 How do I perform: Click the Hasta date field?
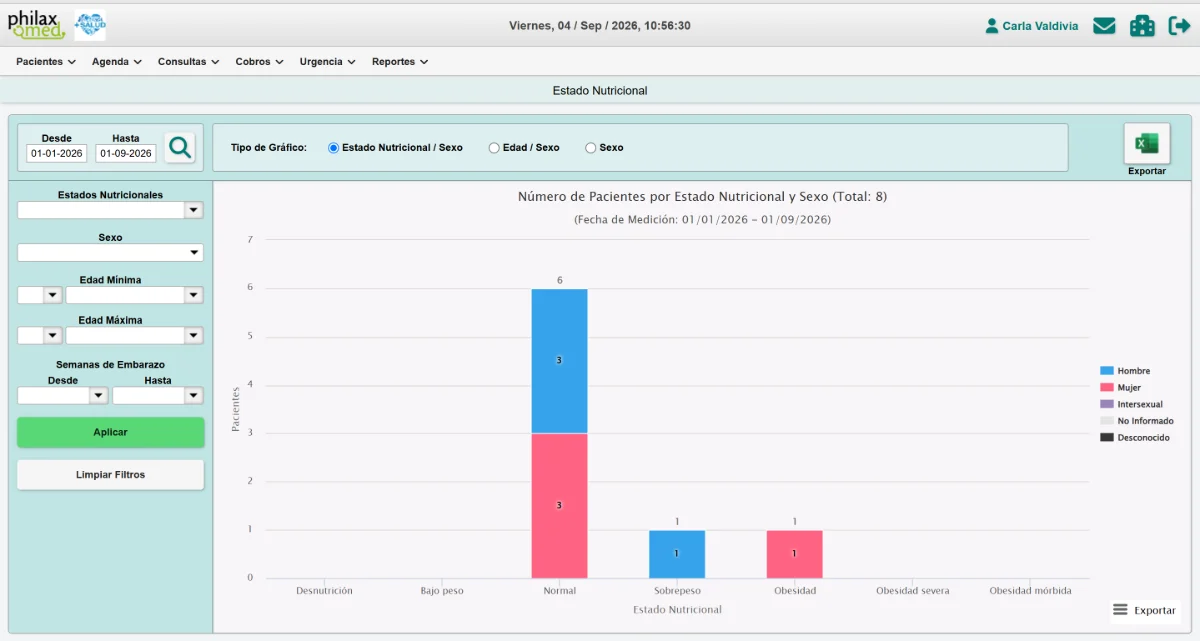(x=126, y=154)
